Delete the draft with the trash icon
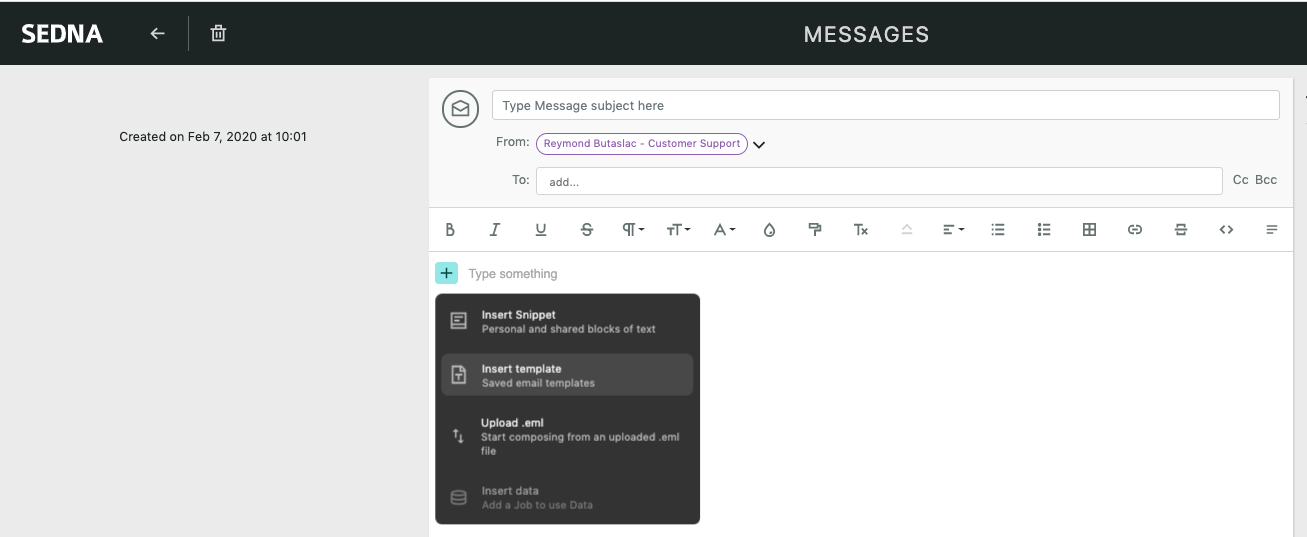This screenshot has width=1307, height=537. tap(218, 33)
